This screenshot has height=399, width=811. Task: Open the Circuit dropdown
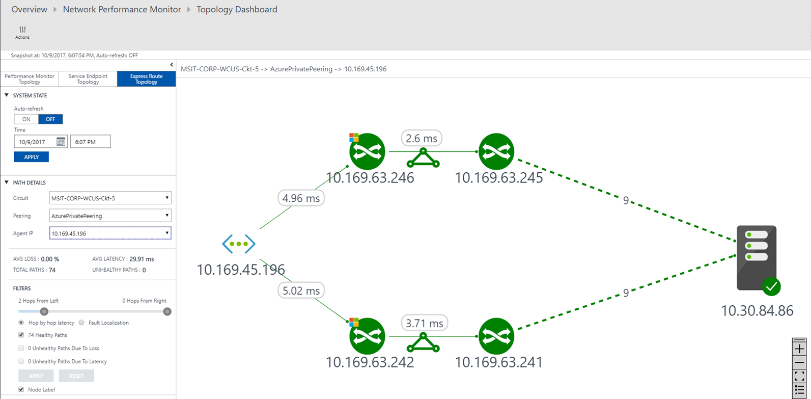pyautogui.click(x=110, y=198)
